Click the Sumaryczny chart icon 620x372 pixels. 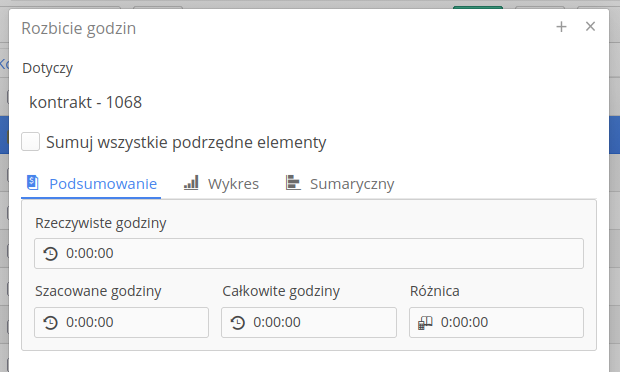293,183
